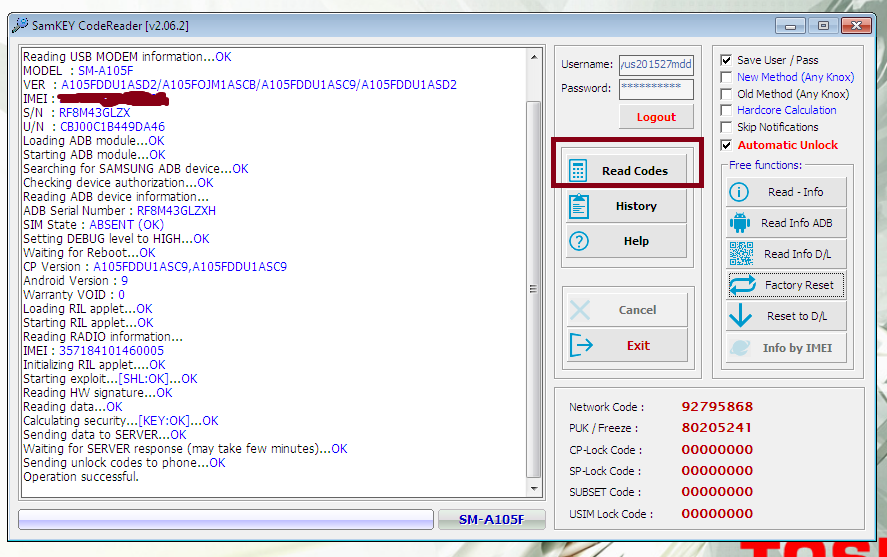Click the Read Info D/L button label

pos(798,254)
